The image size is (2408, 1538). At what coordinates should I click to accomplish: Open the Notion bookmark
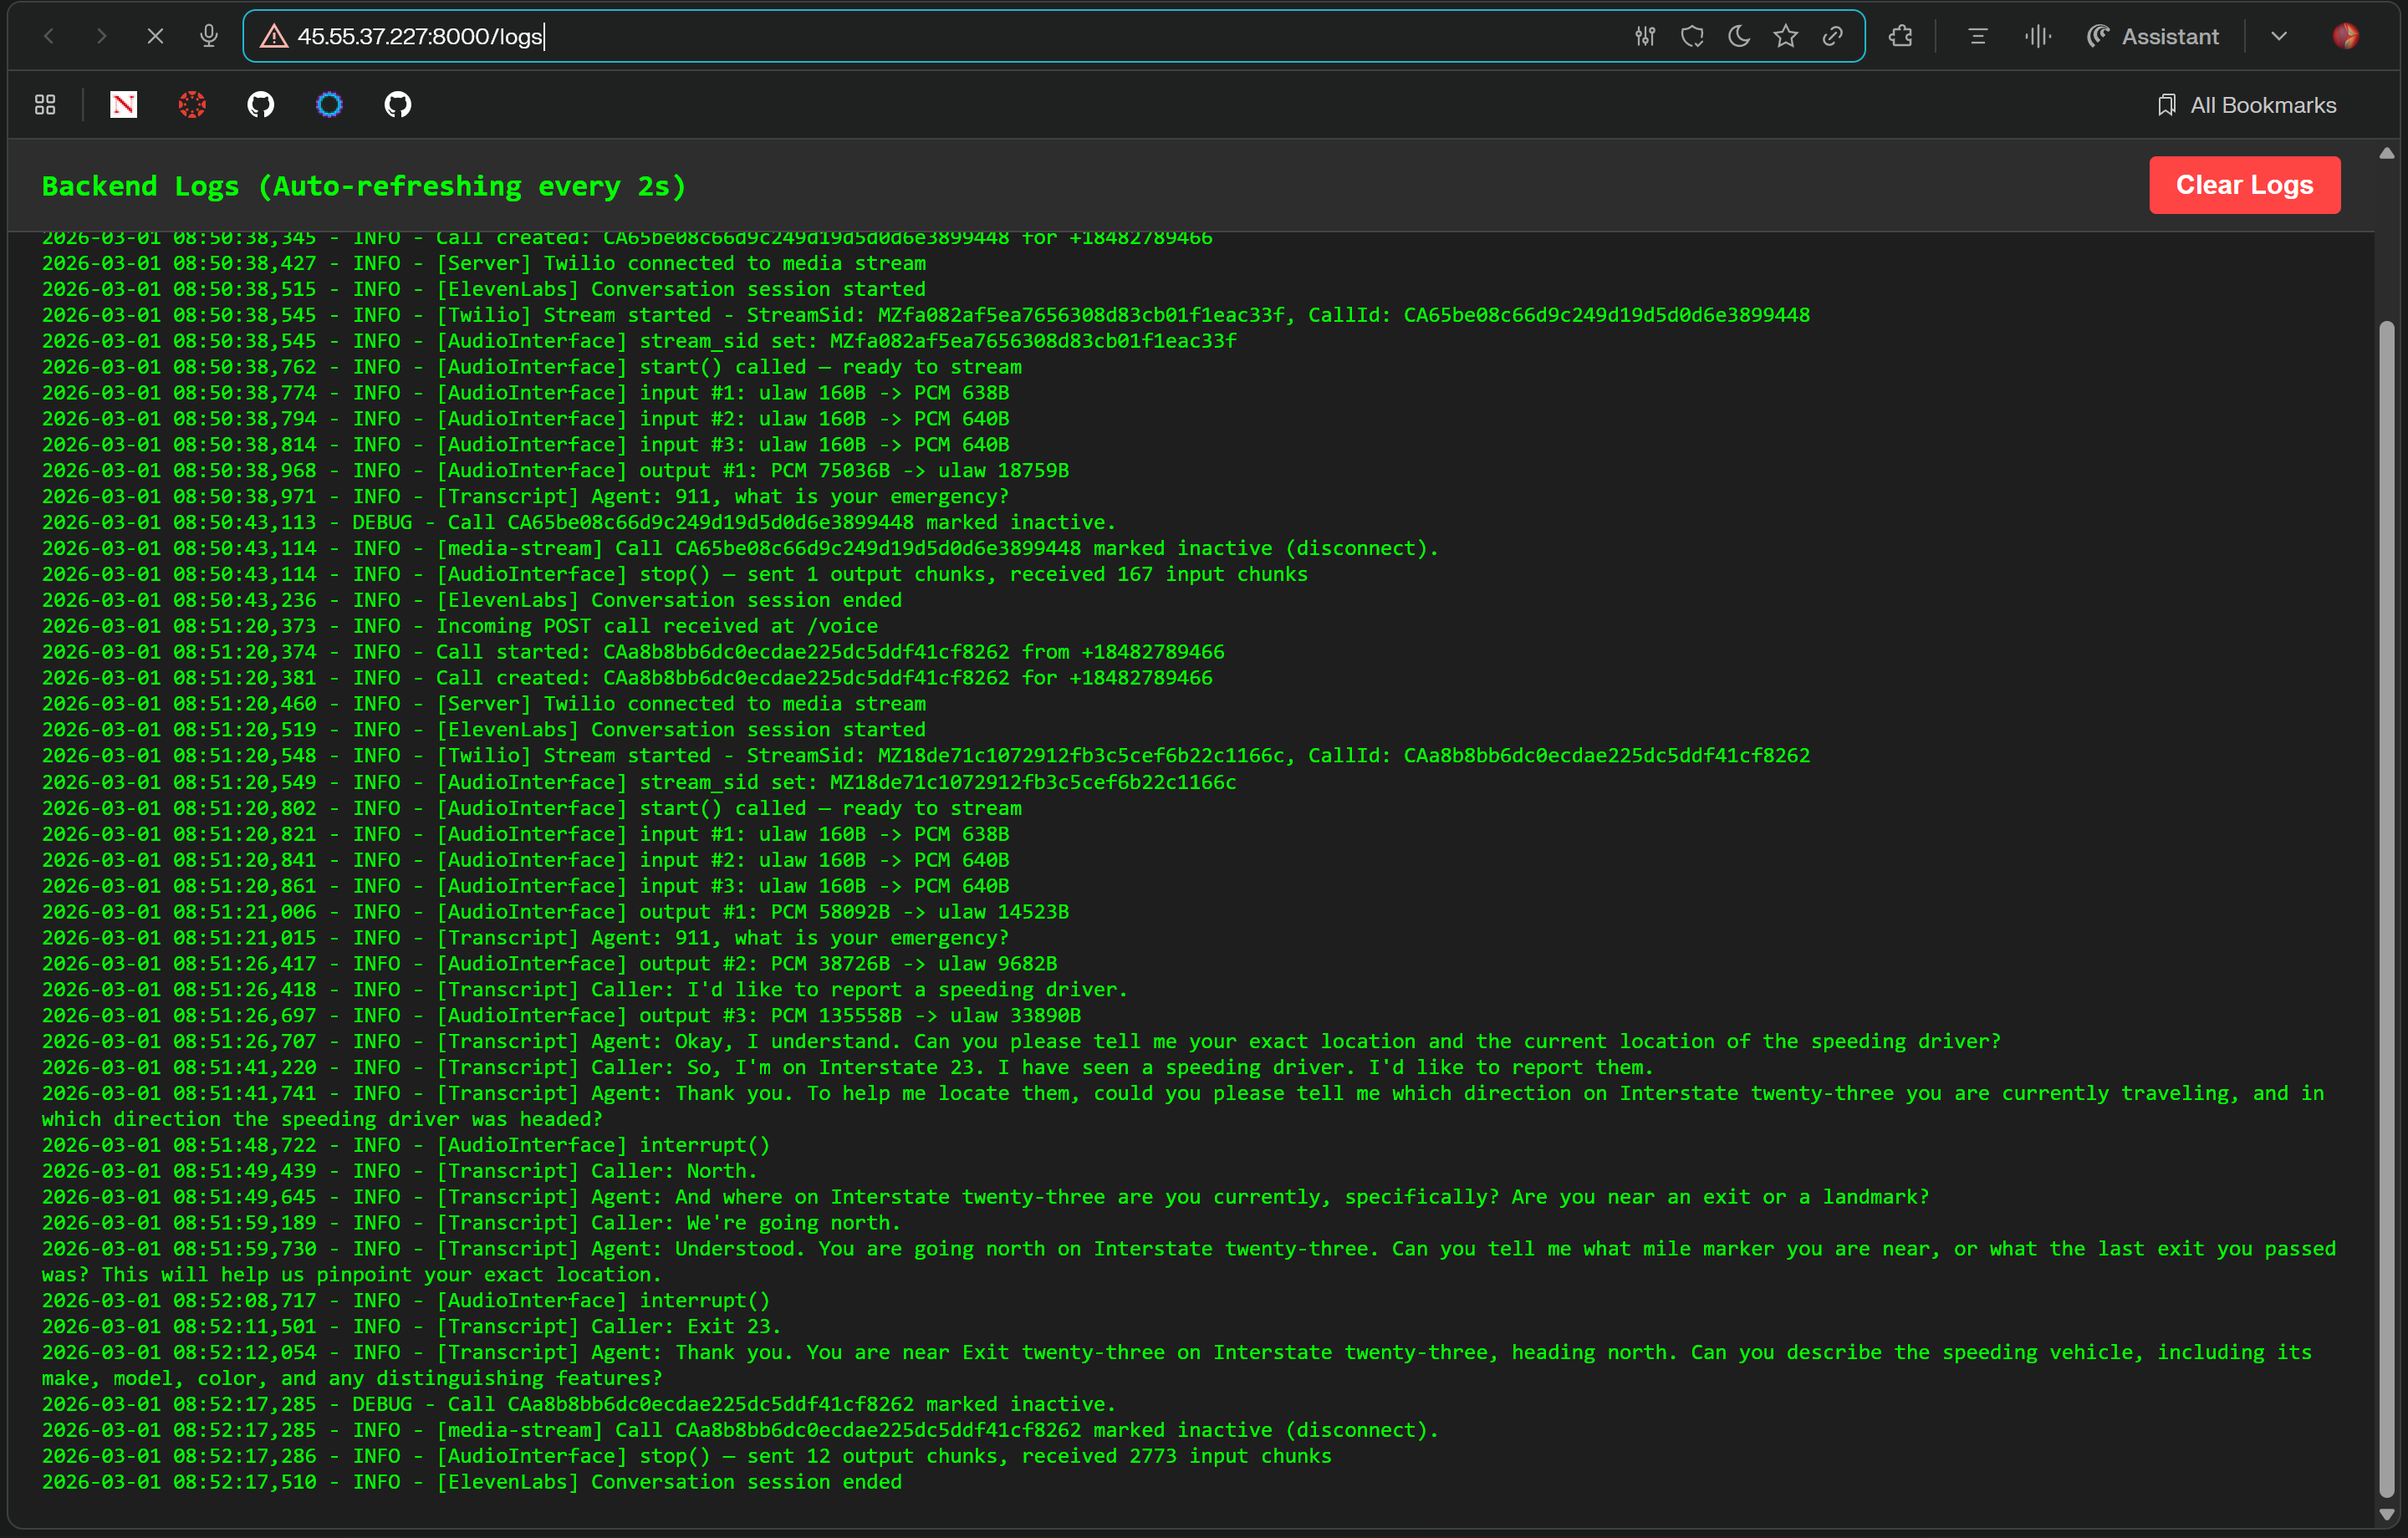pyautogui.click(x=124, y=105)
